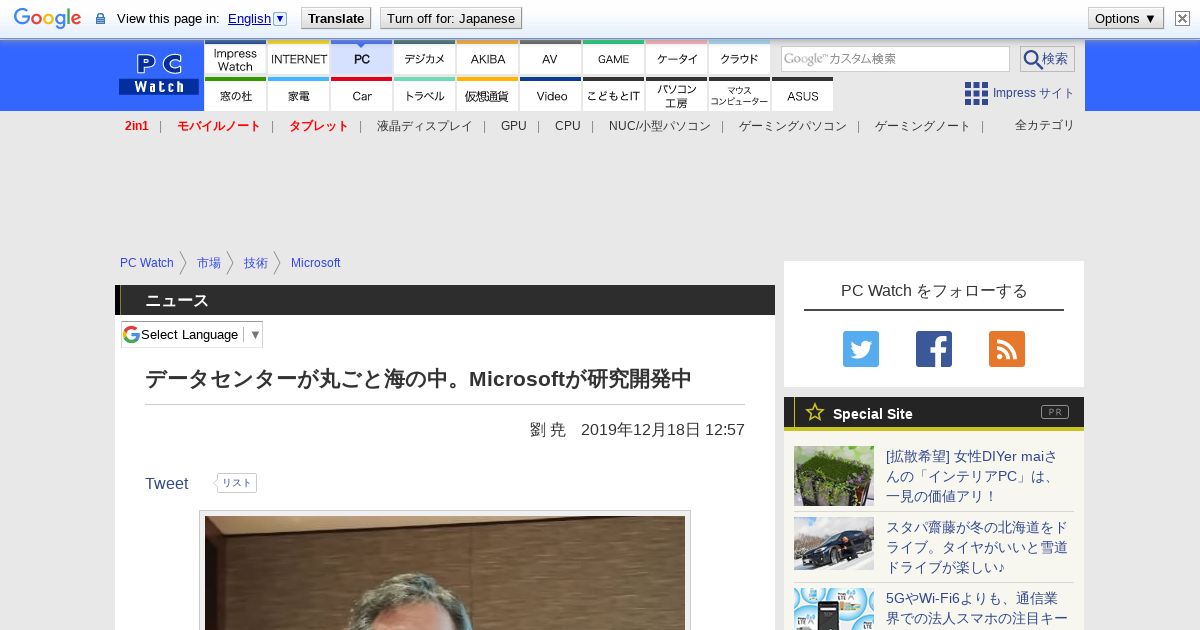
Task: Click the PC Watch logo
Action: pyautogui.click(x=159, y=74)
